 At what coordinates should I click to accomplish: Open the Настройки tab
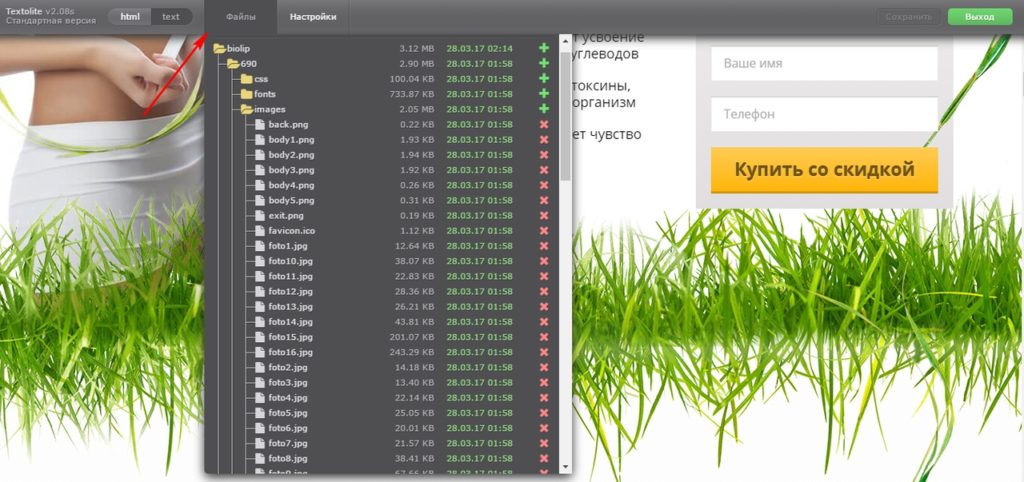coord(313,17)
